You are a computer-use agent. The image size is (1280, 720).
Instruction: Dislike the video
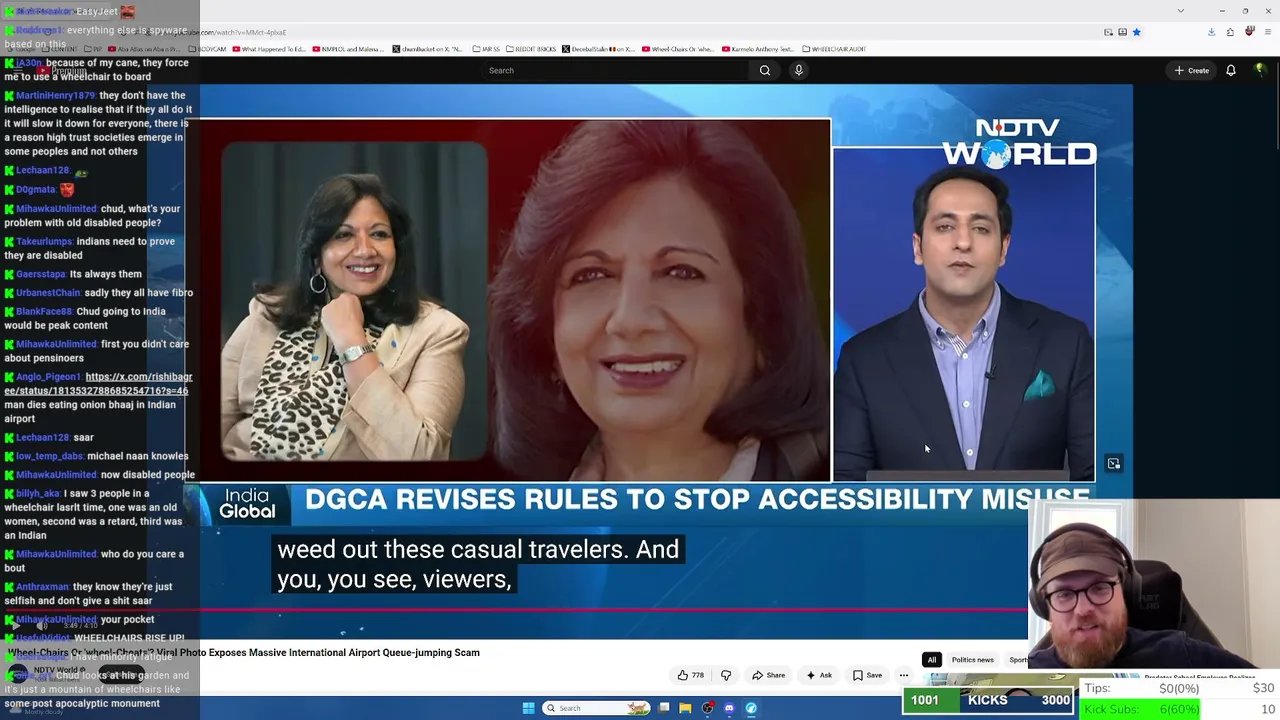(726, 675)
